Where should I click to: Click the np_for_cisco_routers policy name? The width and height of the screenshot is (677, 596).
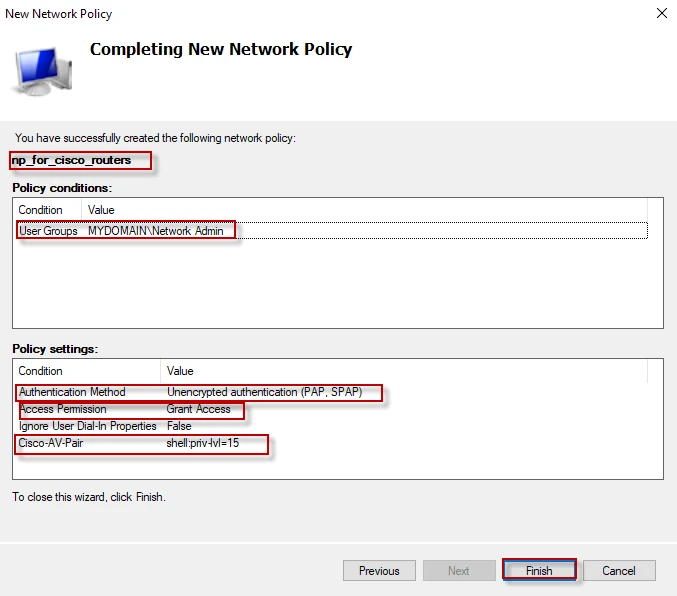tap(71, 160)
